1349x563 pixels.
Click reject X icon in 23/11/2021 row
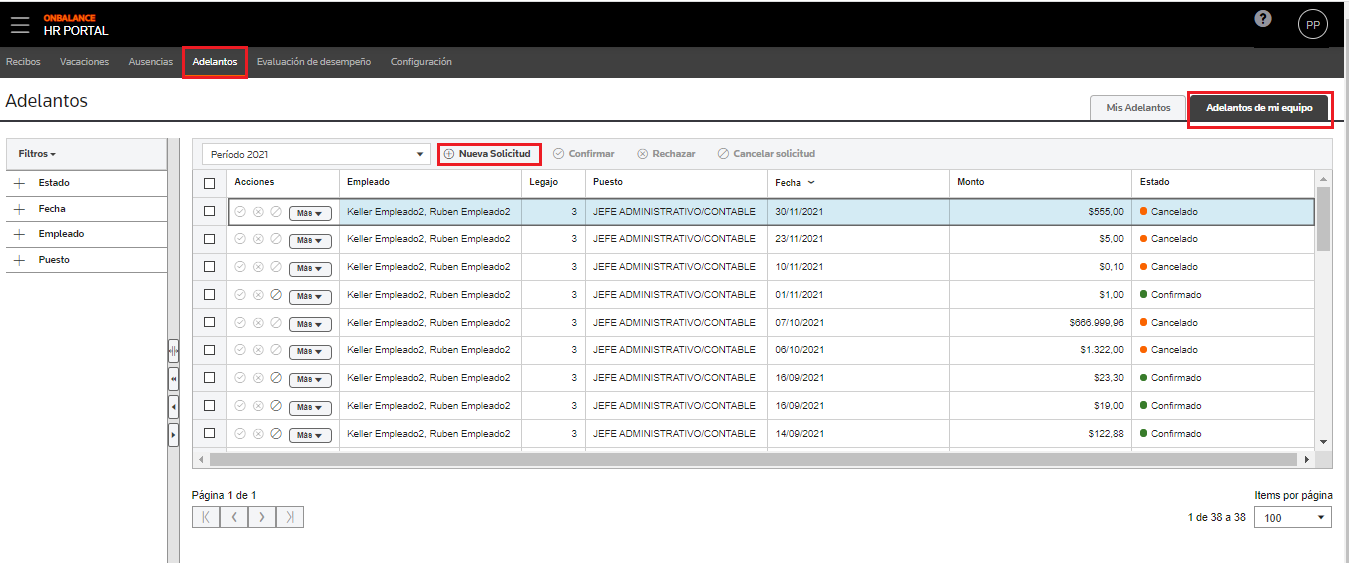click(258, 240)
